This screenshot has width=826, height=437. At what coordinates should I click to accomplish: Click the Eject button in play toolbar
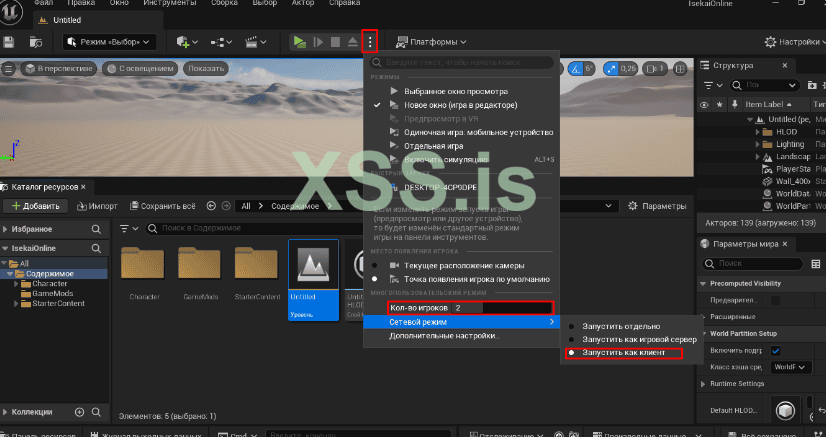pyautogui.click(x=352, y=41)
